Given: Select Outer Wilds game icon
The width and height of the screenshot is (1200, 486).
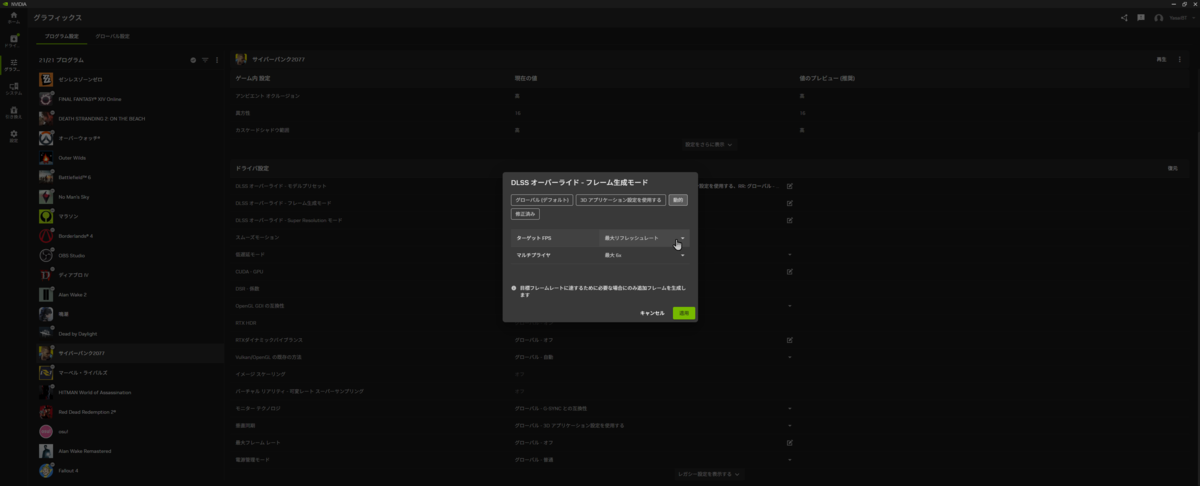Looking at the screenshot, I should click(x=46, y=157).
